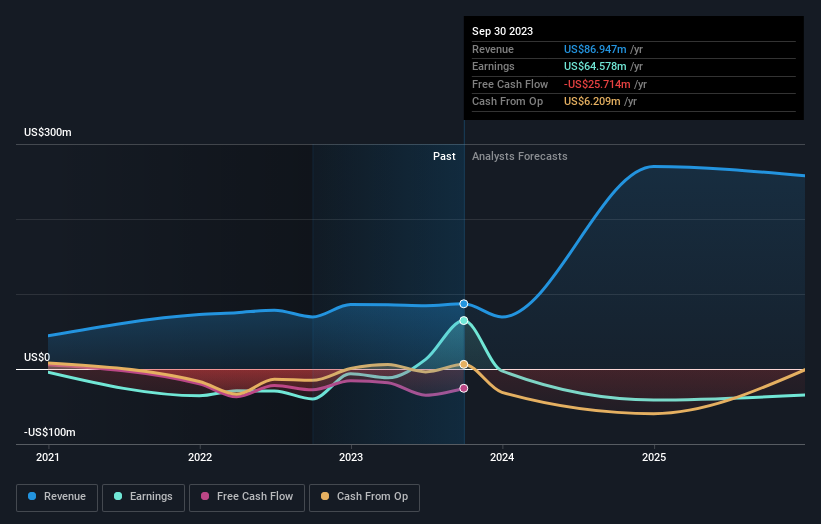Click the US$86.947m revenue value
Image resolution: width=821 pixels, height=524 pixels.
click(x=595, y=49)
